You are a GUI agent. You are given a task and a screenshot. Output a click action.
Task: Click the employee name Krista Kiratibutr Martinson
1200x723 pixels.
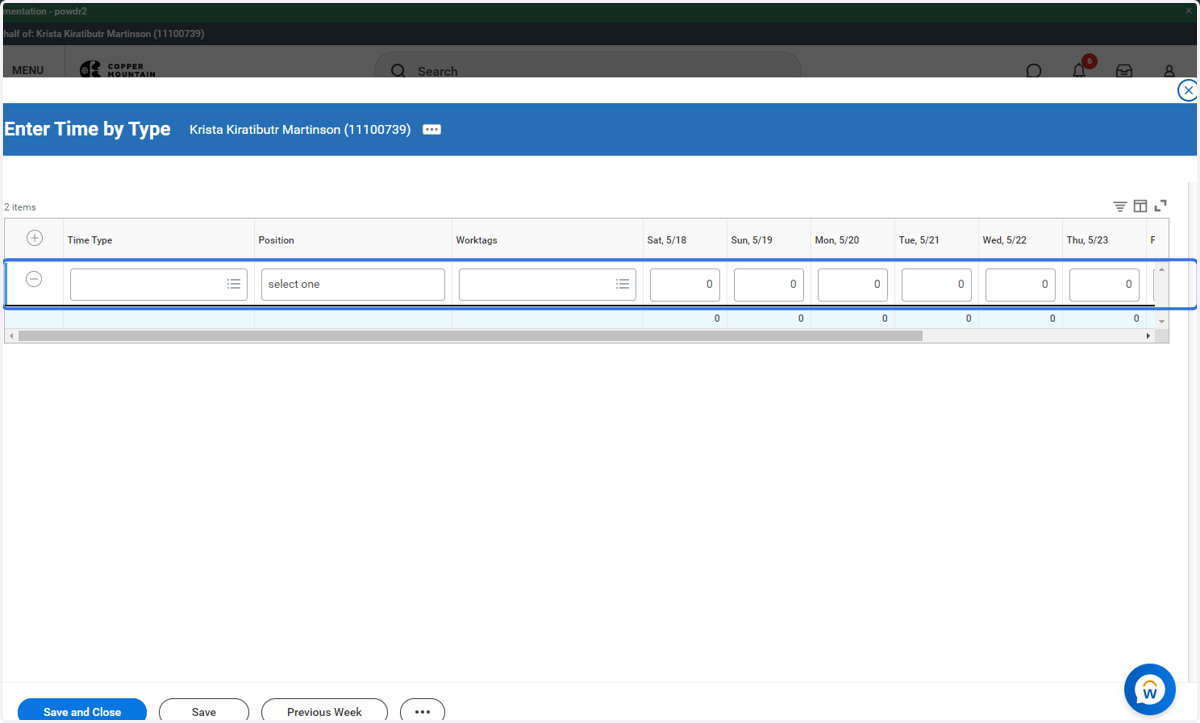point(300,130)
